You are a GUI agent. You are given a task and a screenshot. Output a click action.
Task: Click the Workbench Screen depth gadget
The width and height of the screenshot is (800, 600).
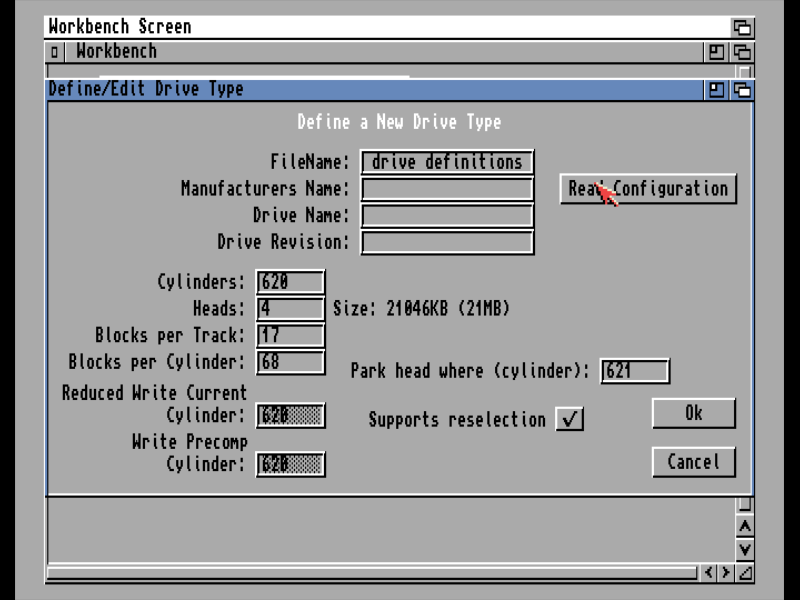click(742, 28)
